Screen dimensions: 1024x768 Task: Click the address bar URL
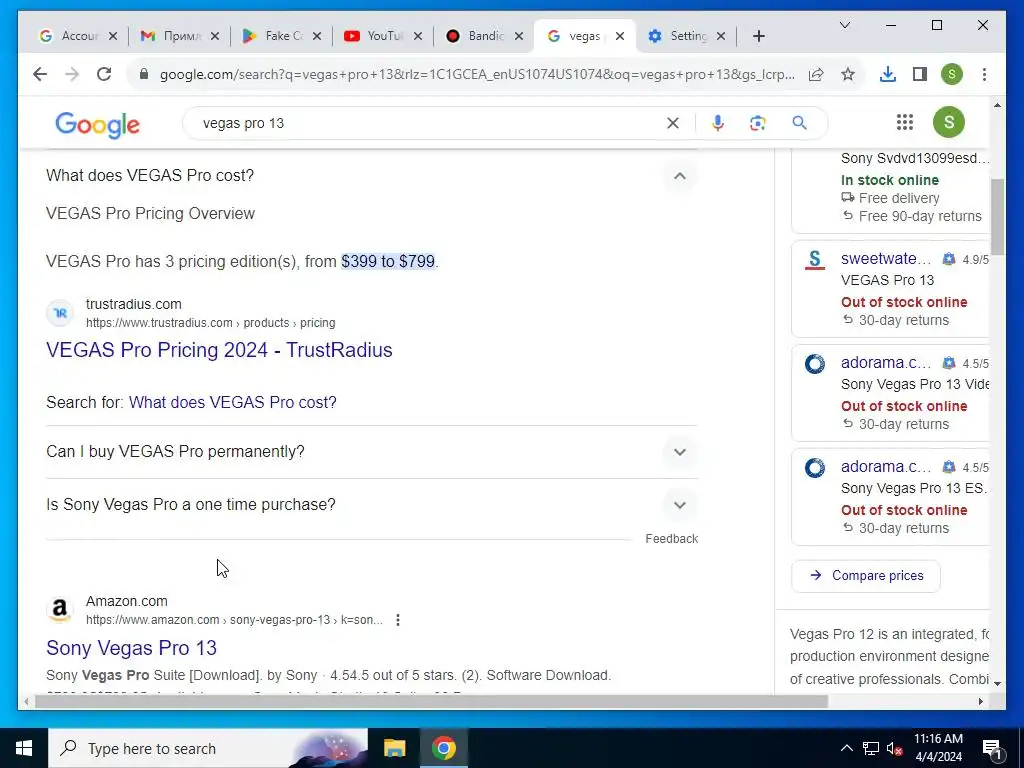[x=477, y=74]
